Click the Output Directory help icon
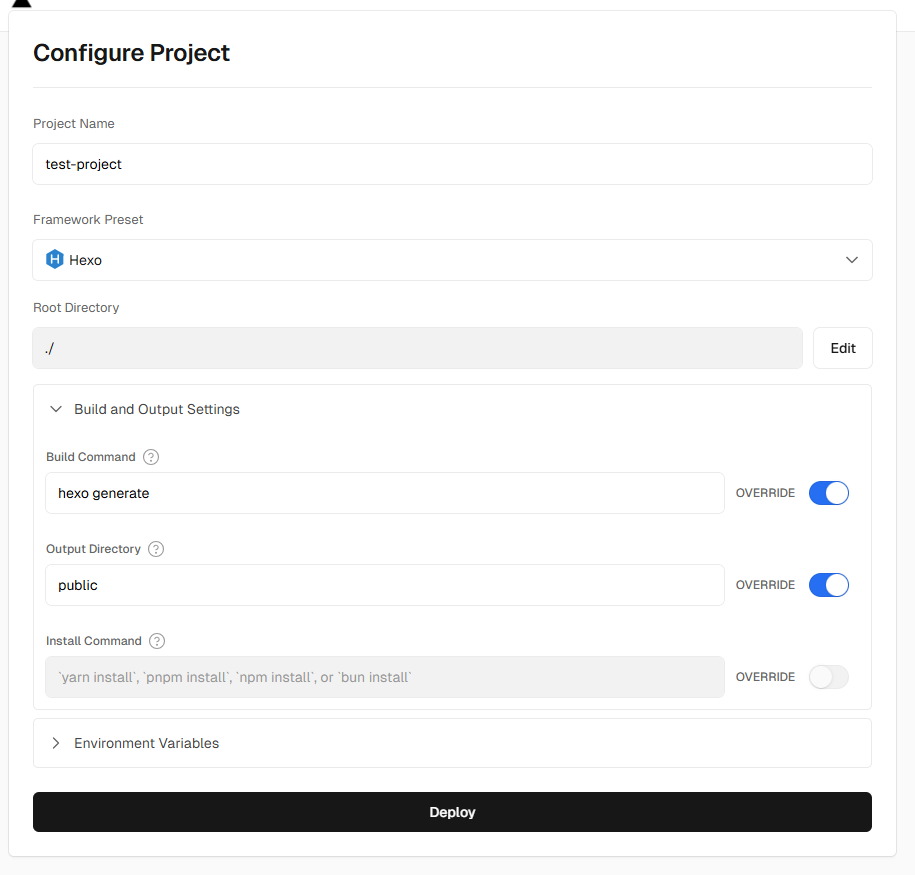The height and width of the screenshot is (875, 915). click(156, 549)
